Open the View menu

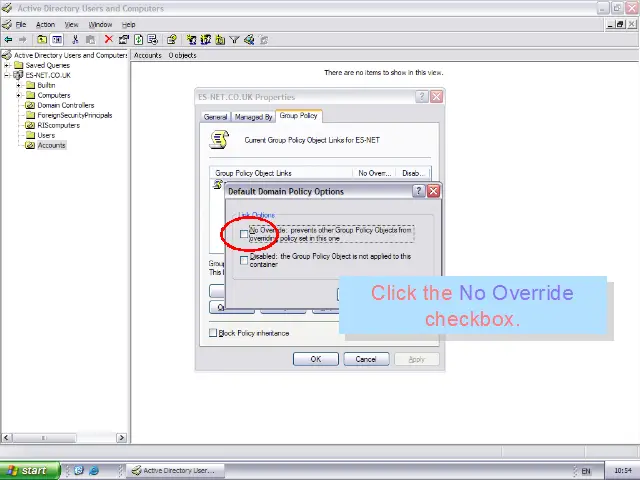point(71,24)
